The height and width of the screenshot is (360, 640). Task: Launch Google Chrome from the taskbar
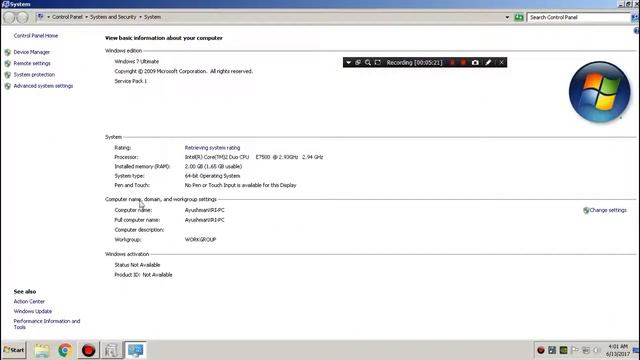[x=65, y=350]
